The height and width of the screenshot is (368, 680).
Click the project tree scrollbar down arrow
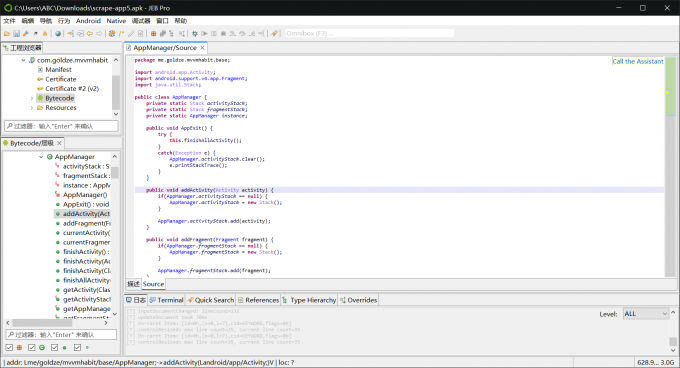tap(116, 114)
